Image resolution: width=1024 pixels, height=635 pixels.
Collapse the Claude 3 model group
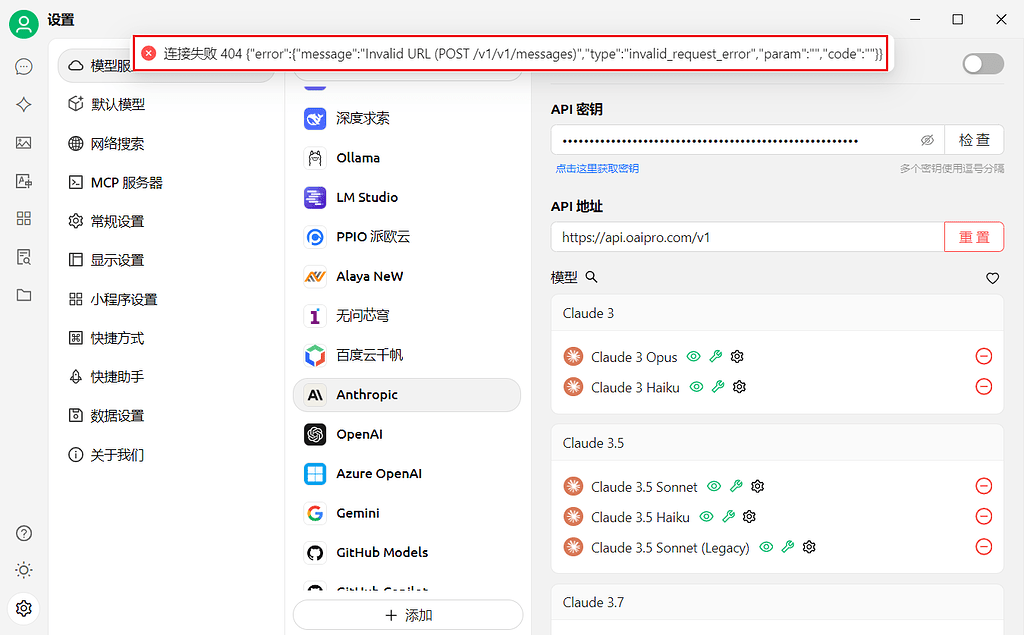click(777, 313)
